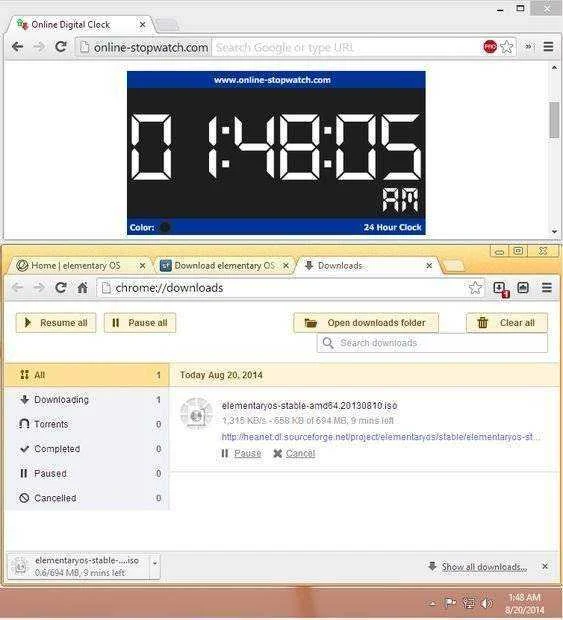Click the elementaryos-stable item in download shelf

click(x=79, y=567)
